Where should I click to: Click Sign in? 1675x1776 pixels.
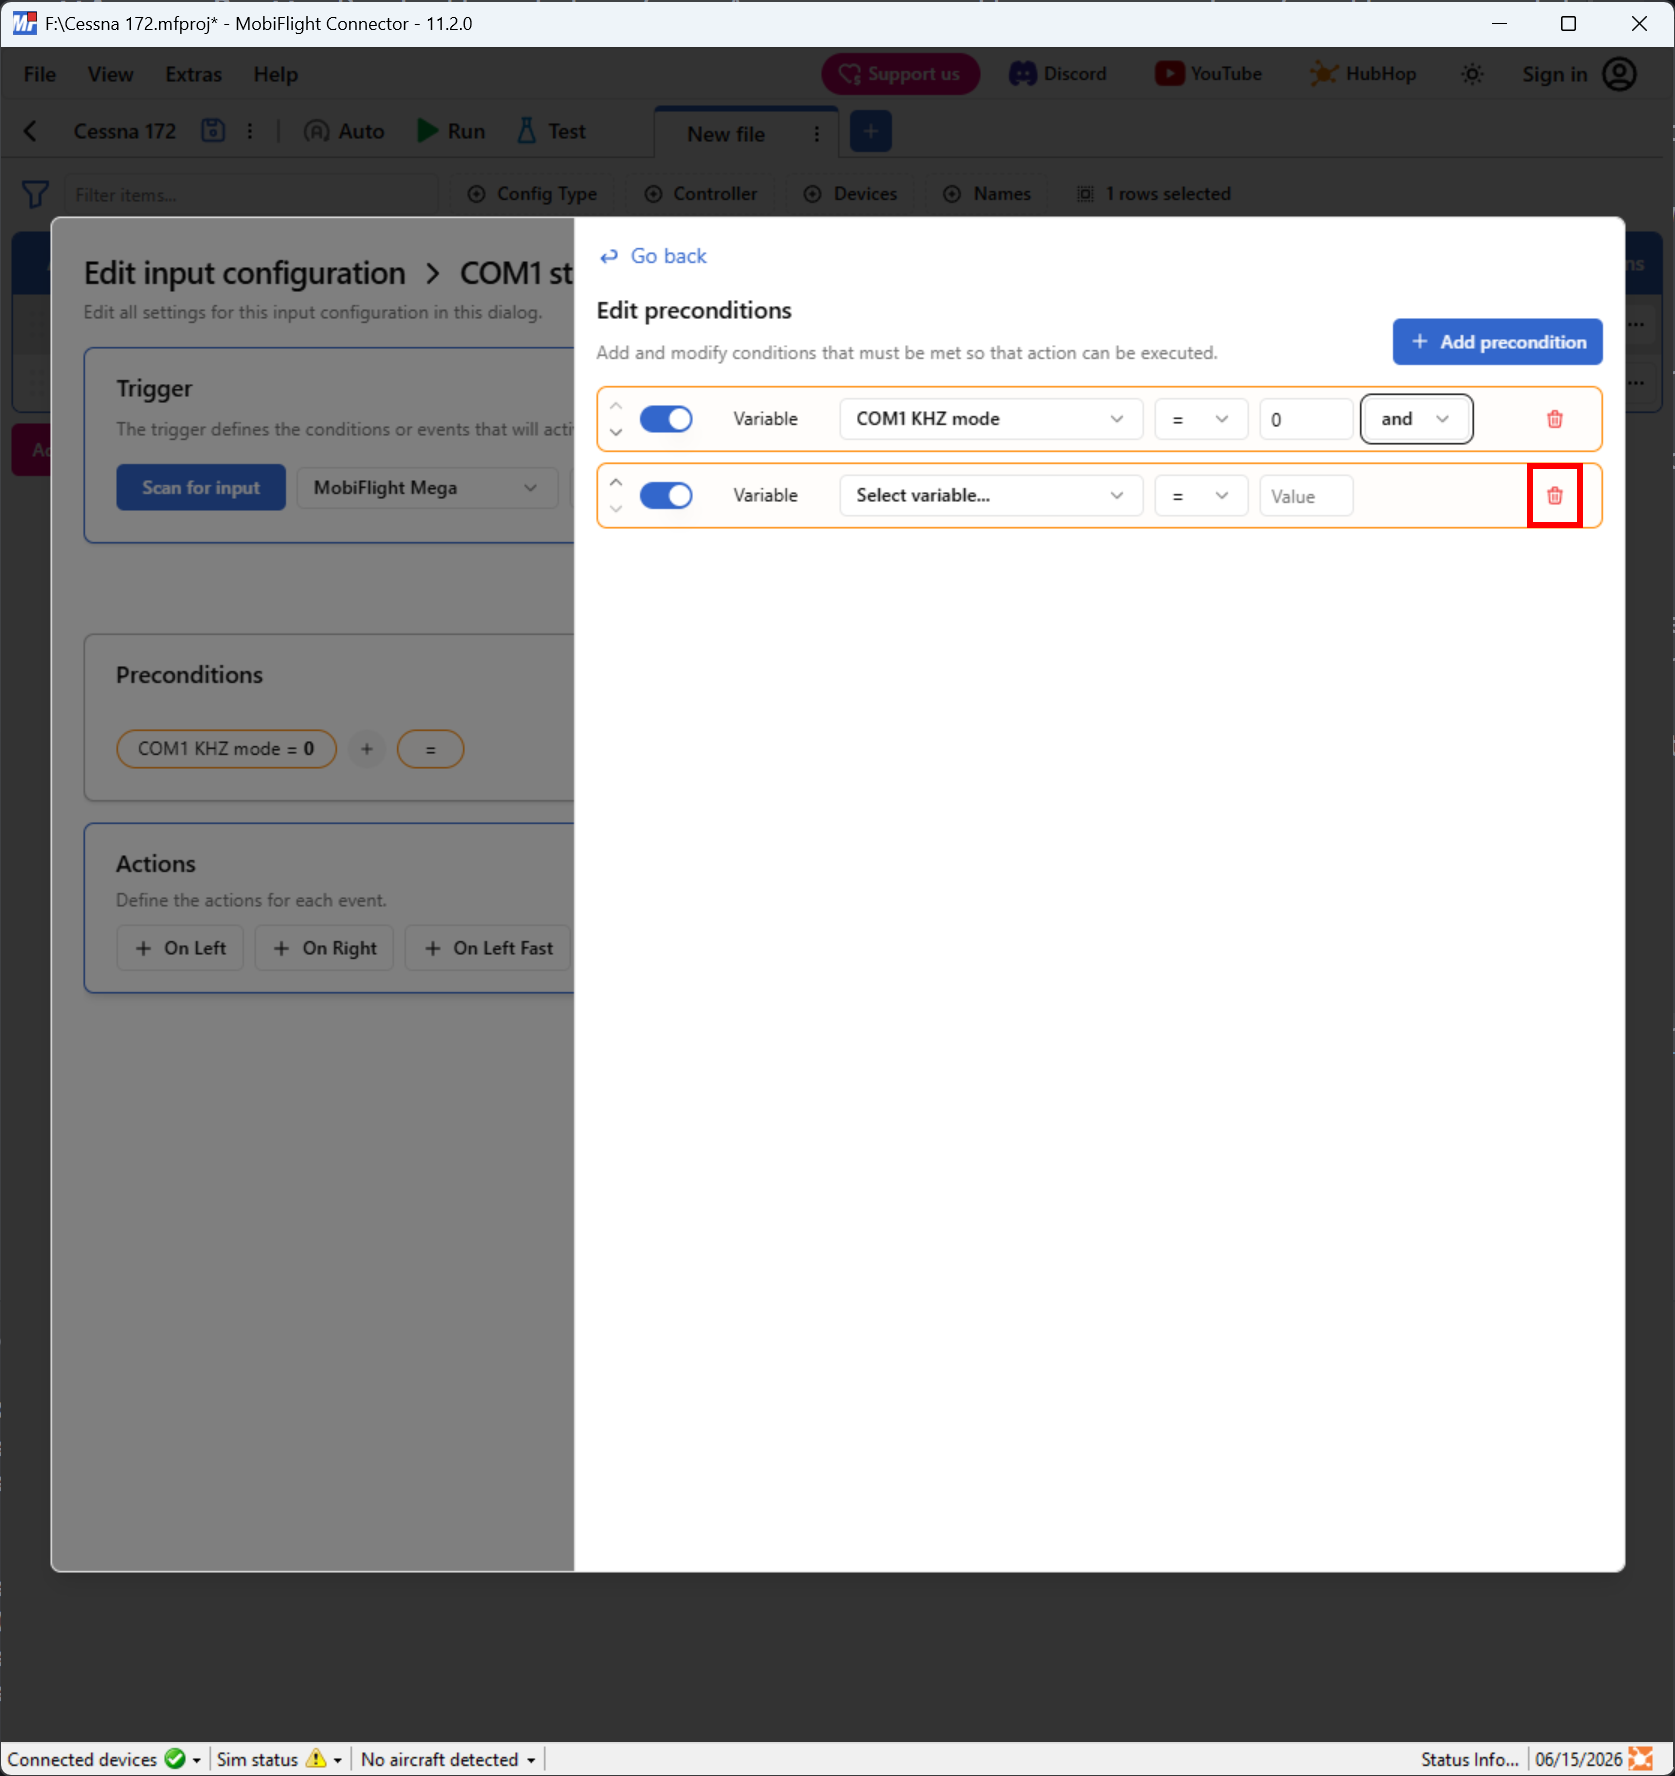pos(1555,74)
